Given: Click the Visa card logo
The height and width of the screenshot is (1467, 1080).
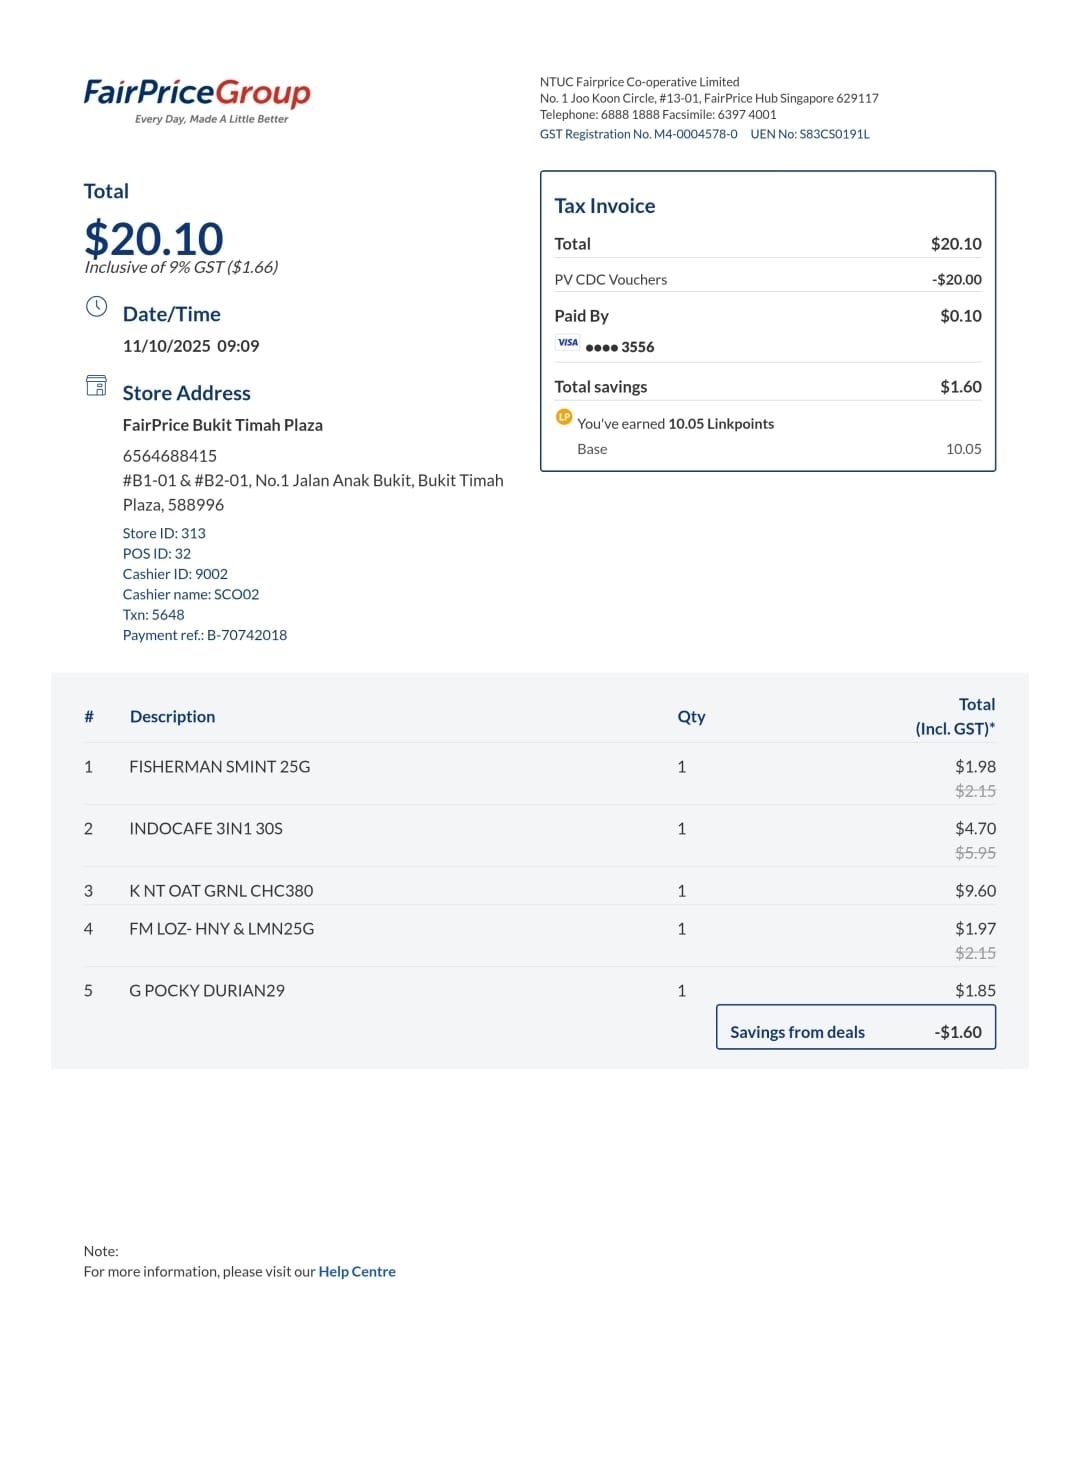Looking at the screenshot, I should point(568,343).
